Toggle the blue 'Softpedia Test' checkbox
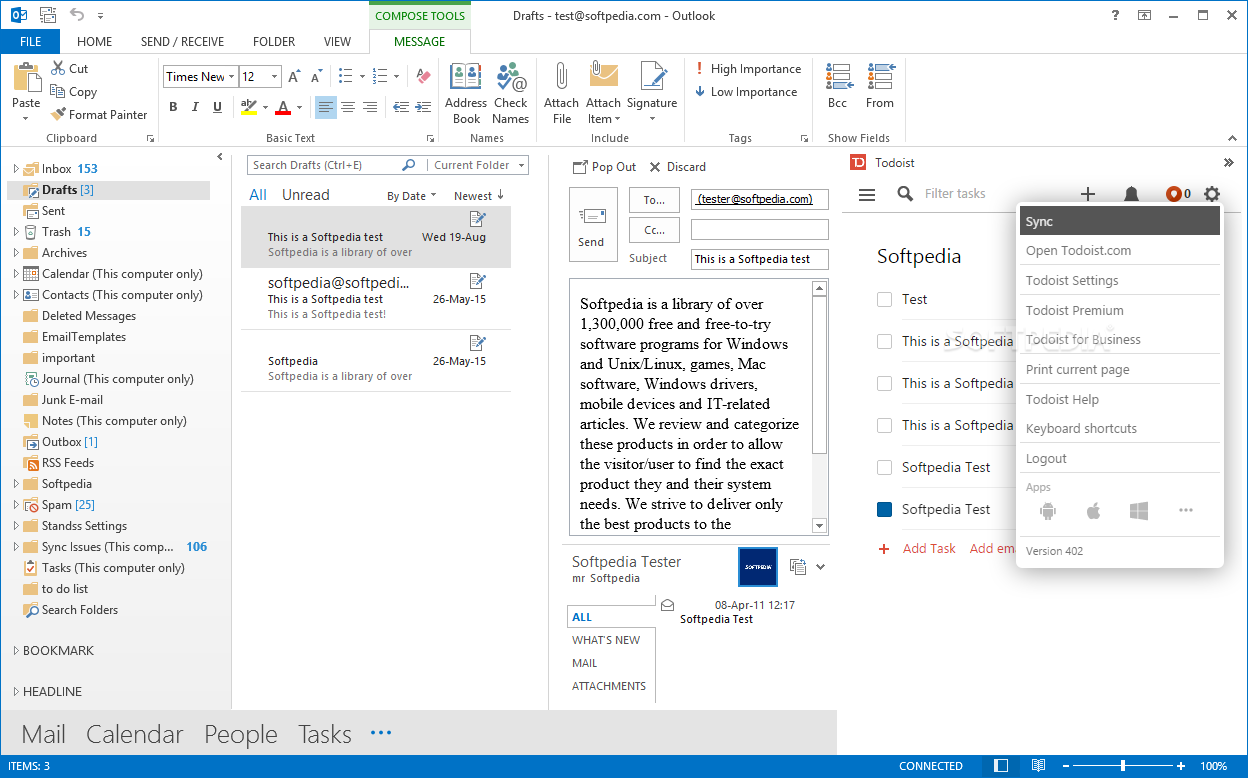Image resolution: width=1248 pixels, height=778 pixels. 884,509
